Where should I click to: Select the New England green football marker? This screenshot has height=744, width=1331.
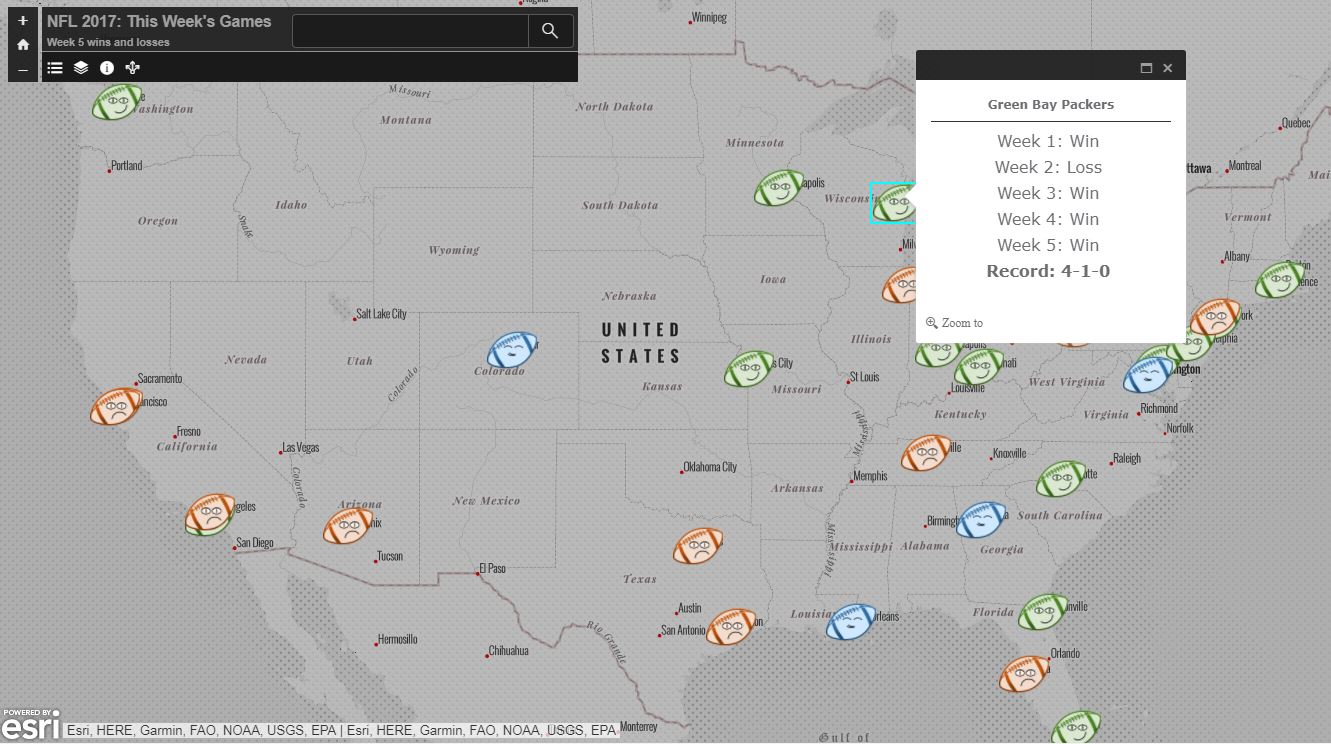coord(1280,279)
